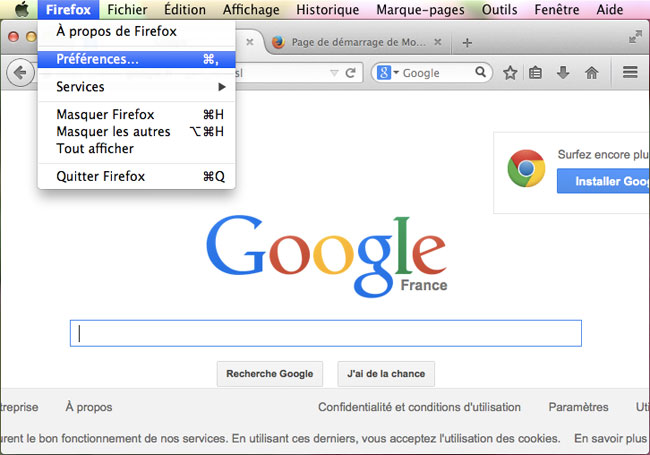This screenshot has height=455, width=650.
Task: Open the Paramètres footer link
Action: click(578, 407)
